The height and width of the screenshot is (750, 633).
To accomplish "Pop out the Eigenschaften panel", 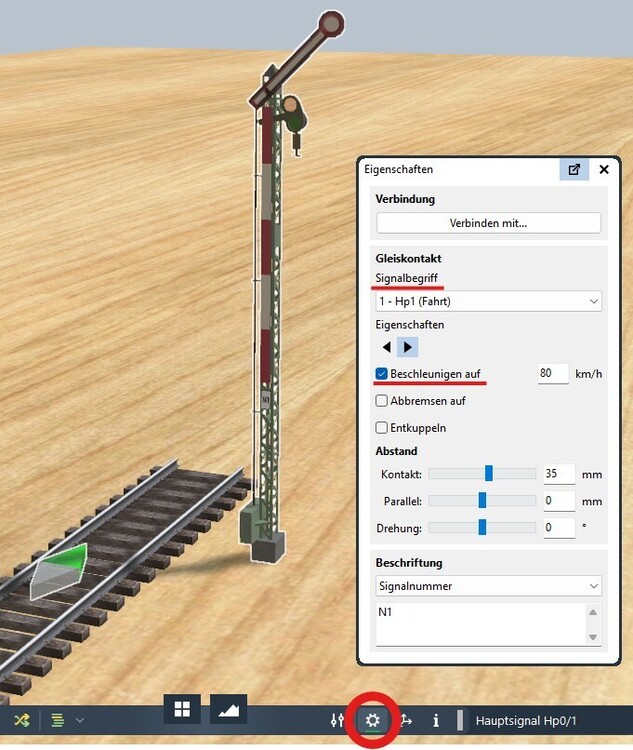I will (574, 169).
